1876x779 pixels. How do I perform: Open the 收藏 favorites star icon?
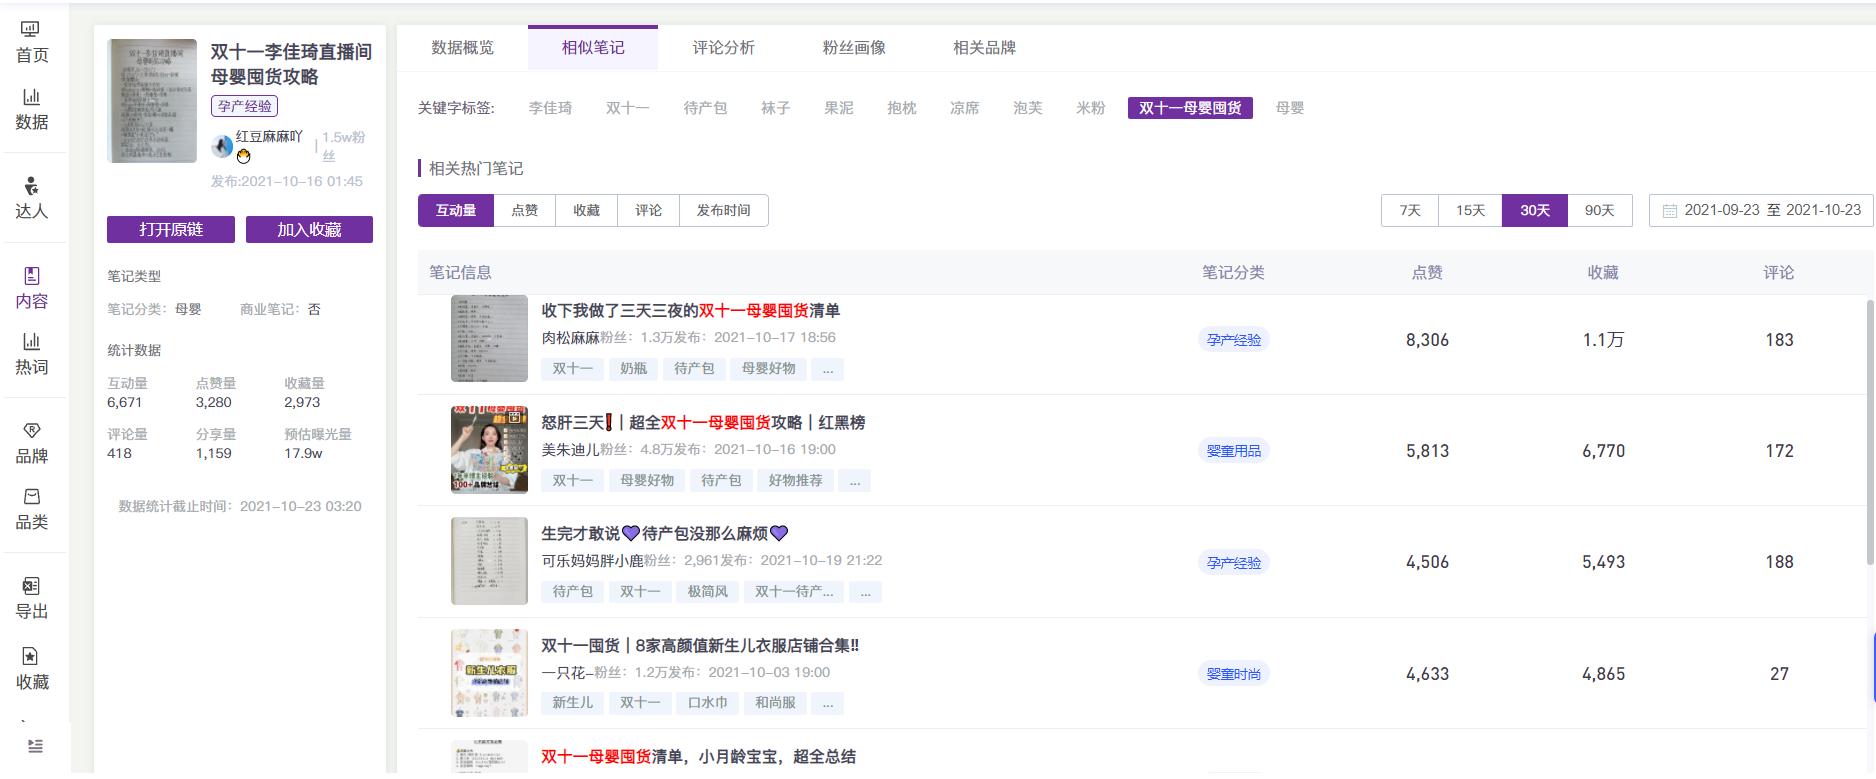pos(31,656)
